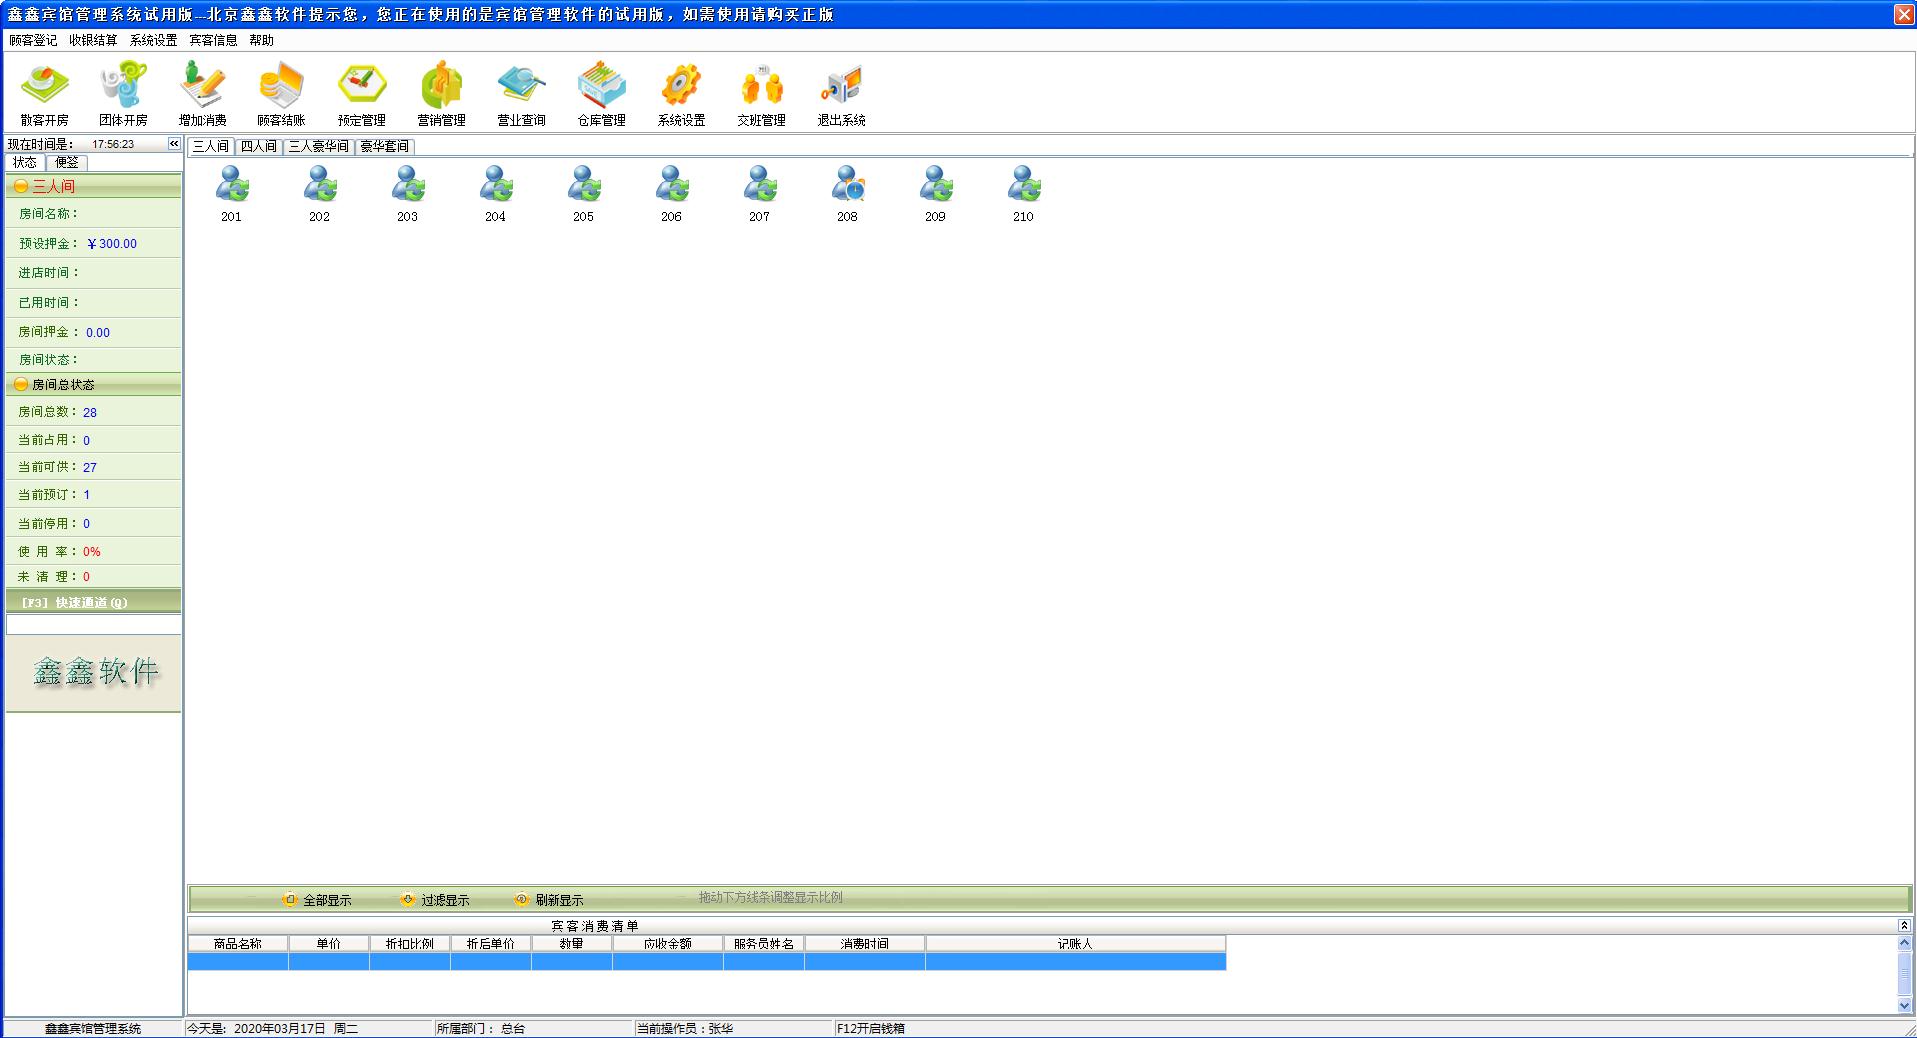This screenshot has height=1038, width=1917.
Task: Open the 系统设置 menu bar item
Action: click(x=153, y=40)
